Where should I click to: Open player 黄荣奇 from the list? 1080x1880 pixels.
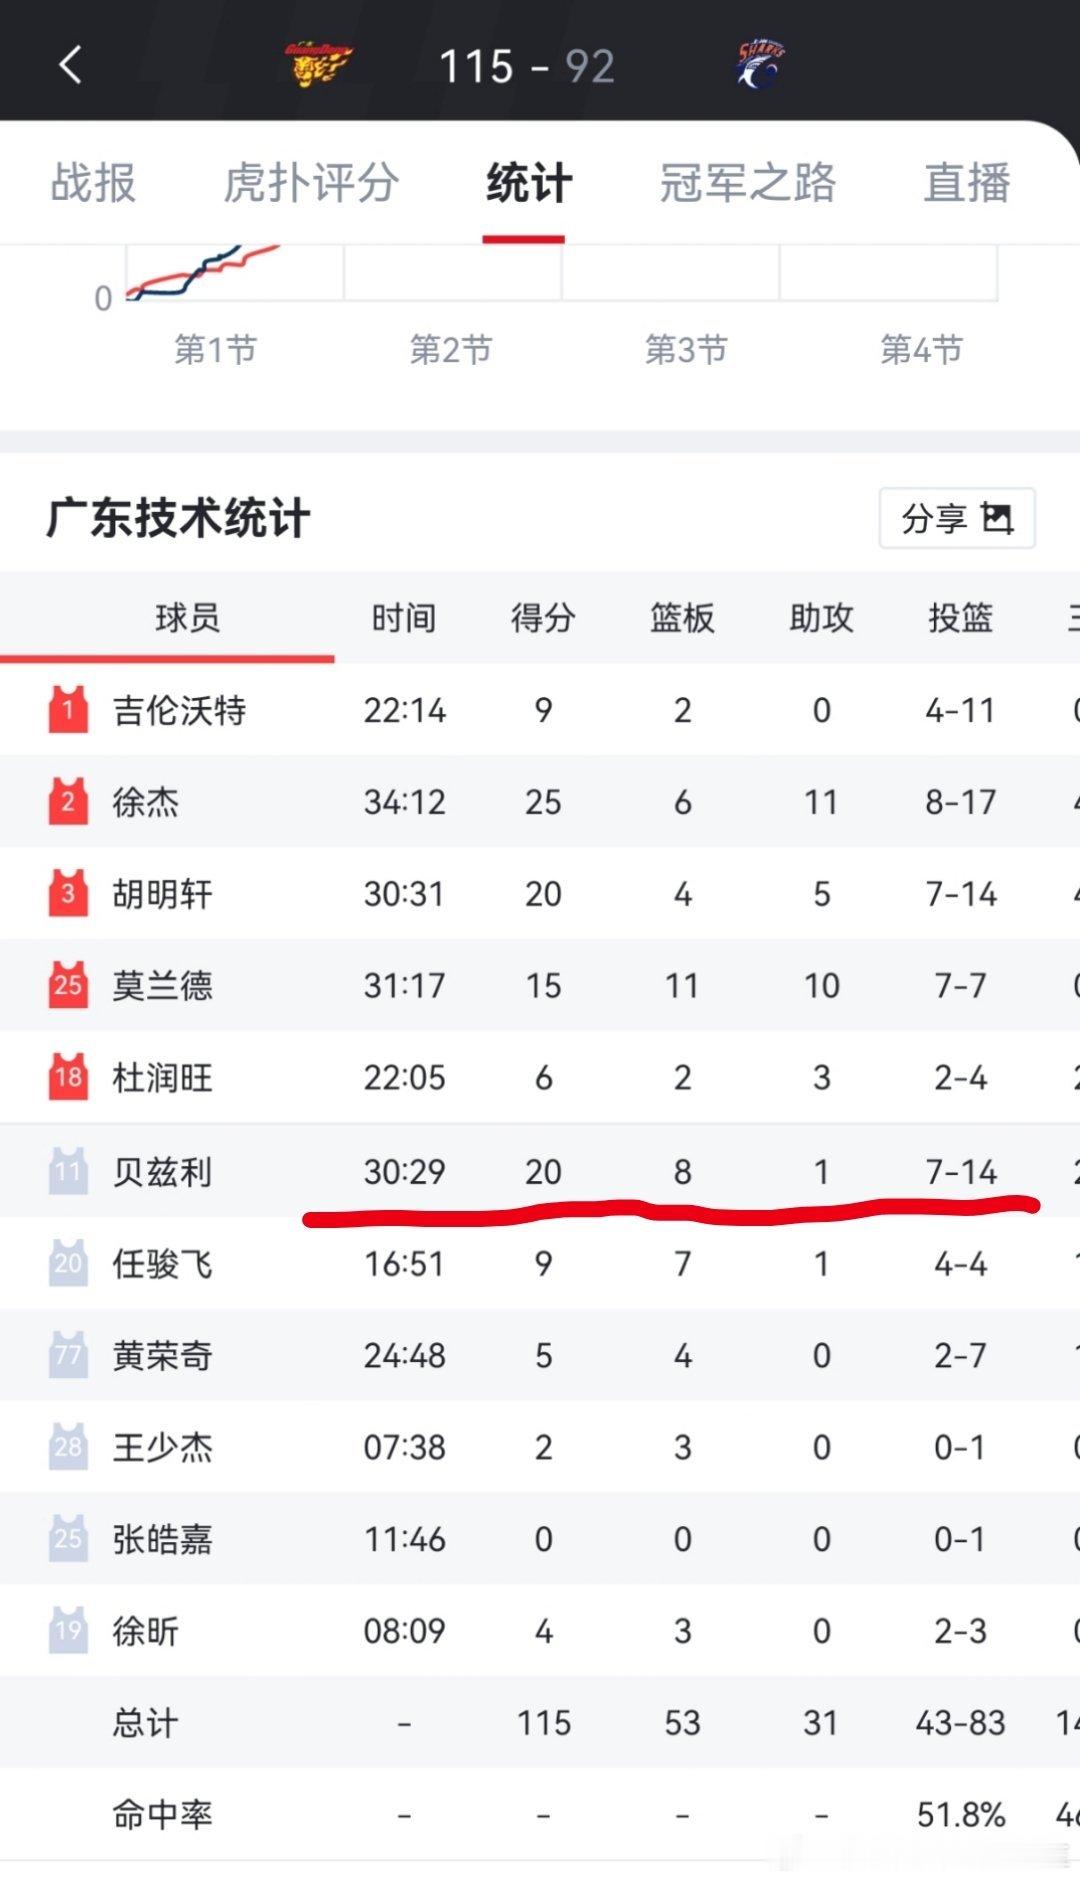click(162, 1356)
